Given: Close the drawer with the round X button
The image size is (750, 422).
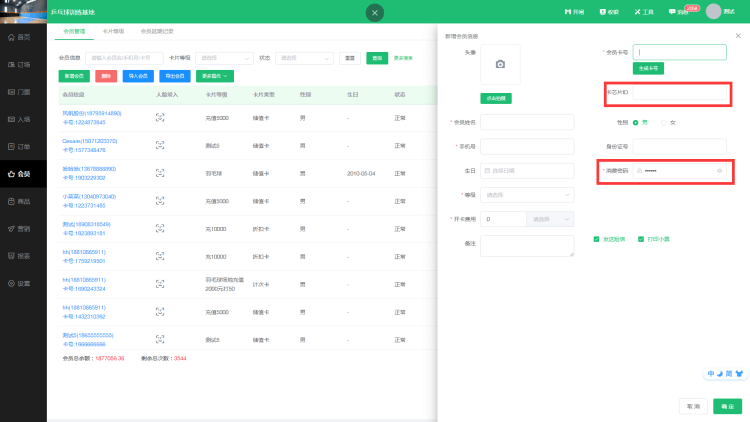Looking at the screenshot, I should [x=374, y=12].
